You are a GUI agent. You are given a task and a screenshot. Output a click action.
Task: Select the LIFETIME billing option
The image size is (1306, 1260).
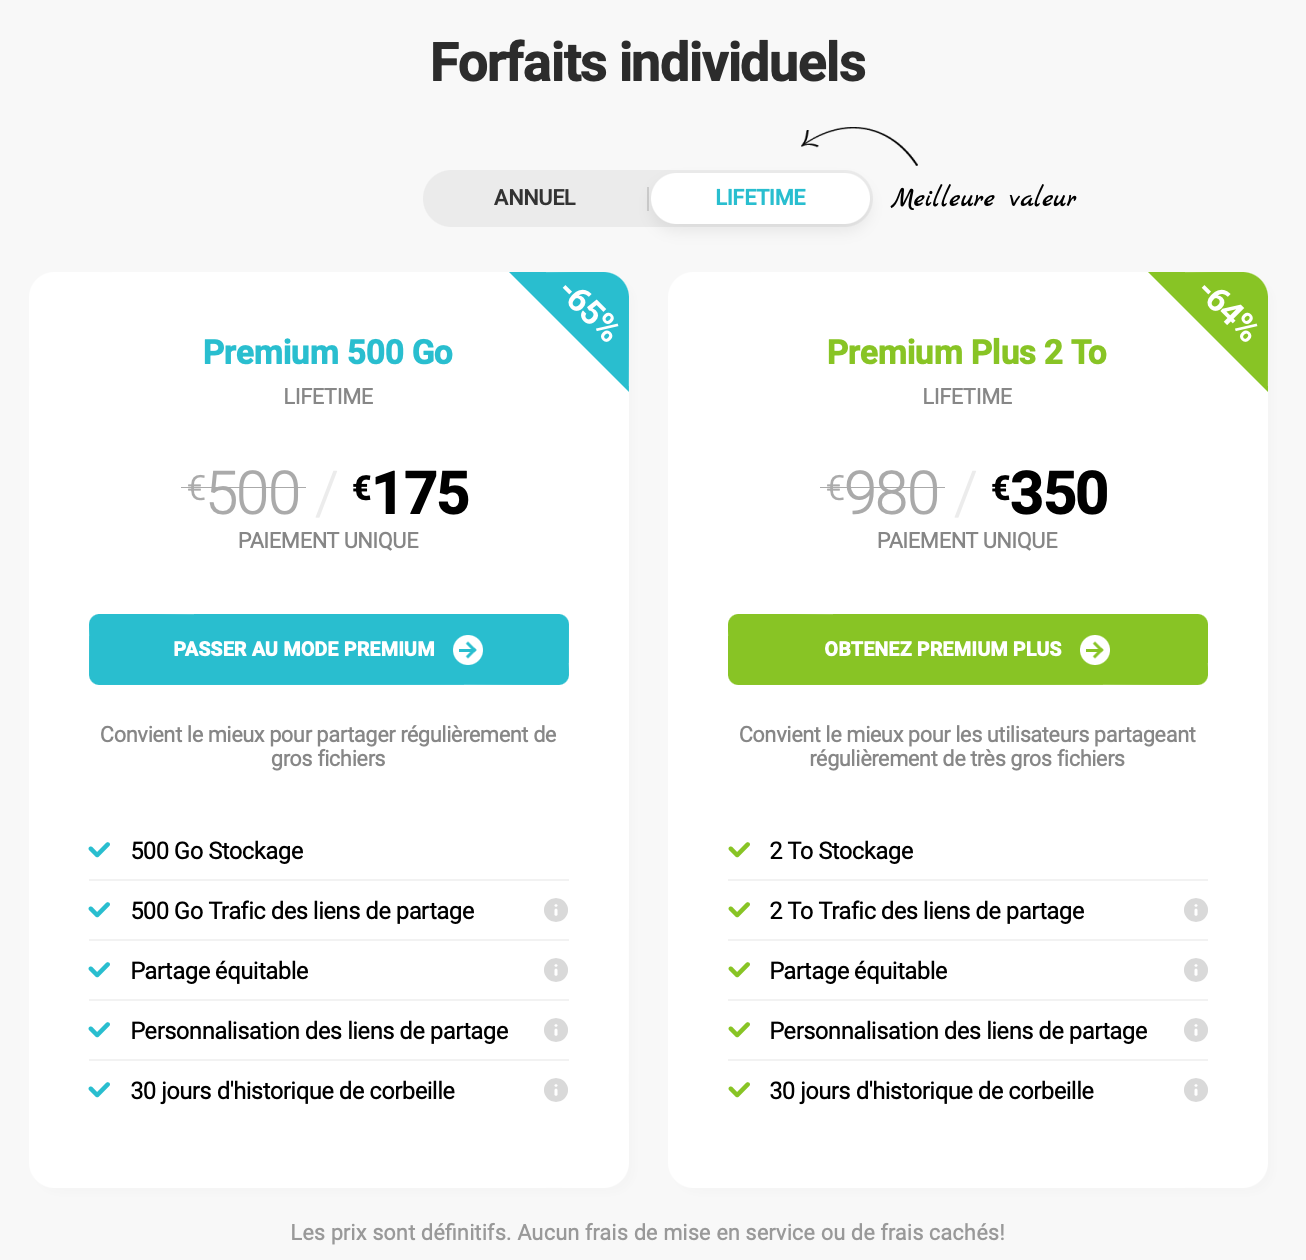click(x=759, y=198)
